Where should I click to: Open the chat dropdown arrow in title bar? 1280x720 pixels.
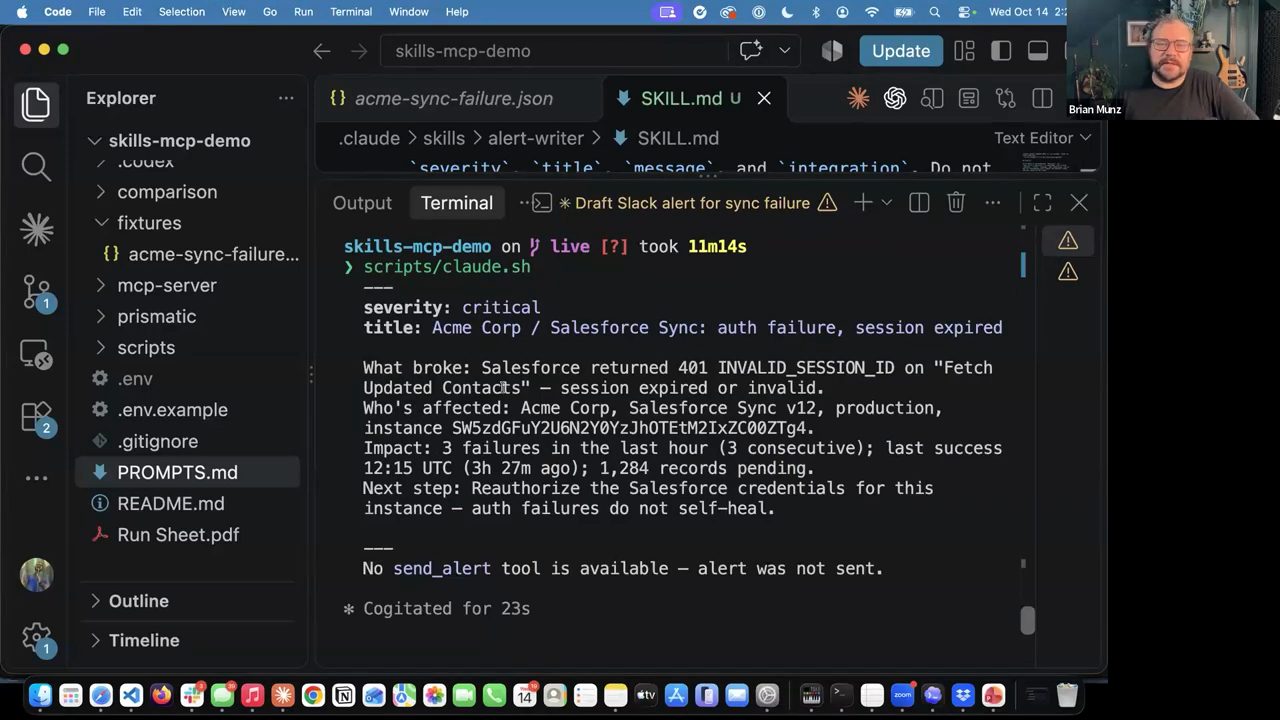(x=784, y=51)
